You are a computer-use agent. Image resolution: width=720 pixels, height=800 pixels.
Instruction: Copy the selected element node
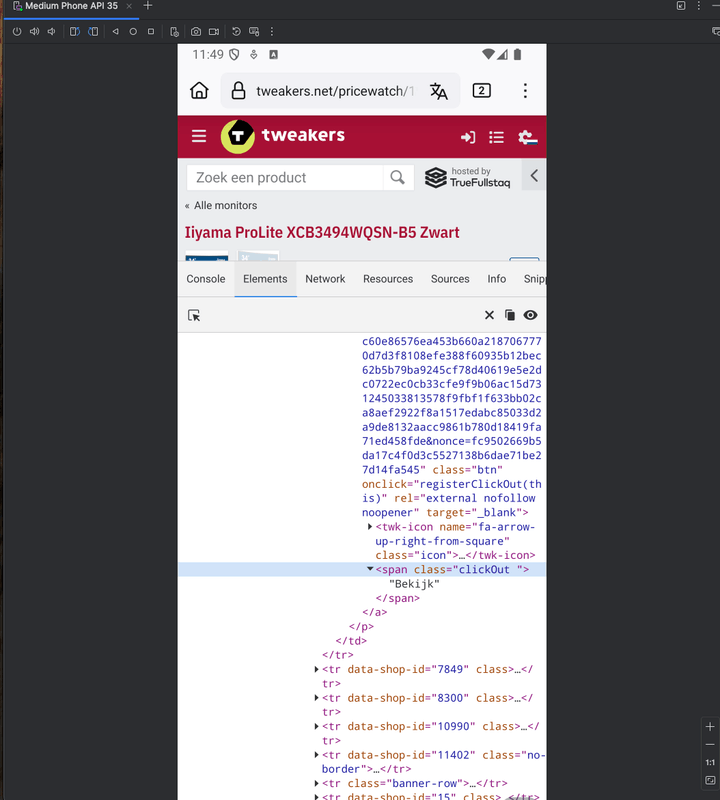510,315
